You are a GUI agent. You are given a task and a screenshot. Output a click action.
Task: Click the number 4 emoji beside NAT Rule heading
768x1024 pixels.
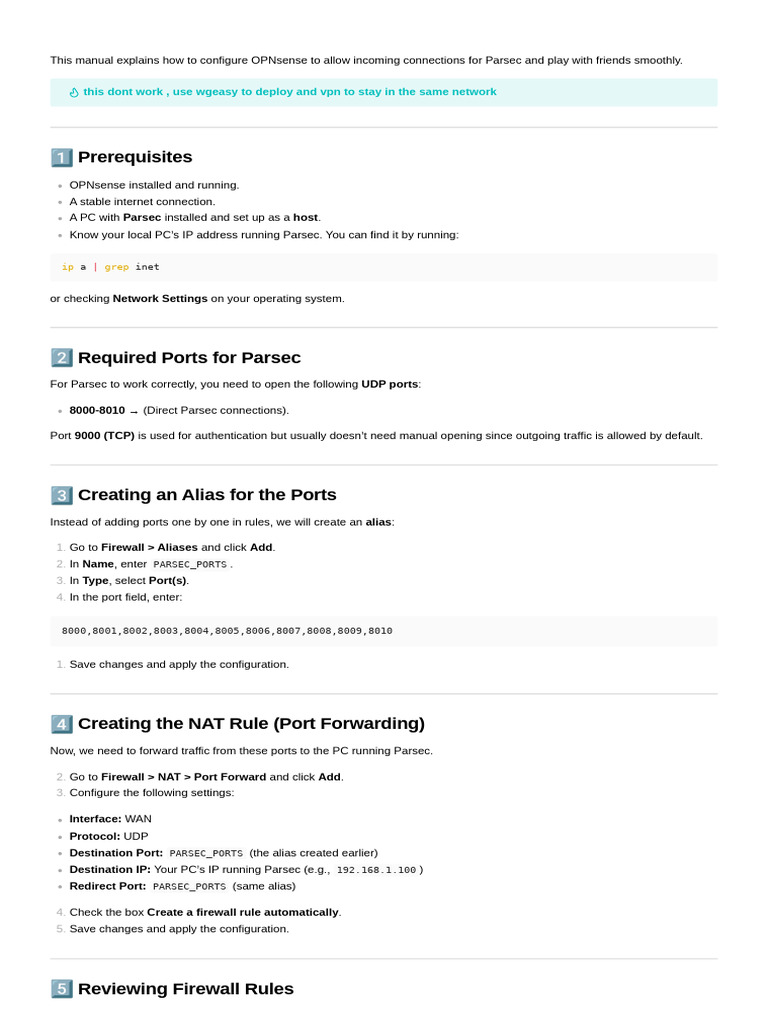click(x=61, y=724)
